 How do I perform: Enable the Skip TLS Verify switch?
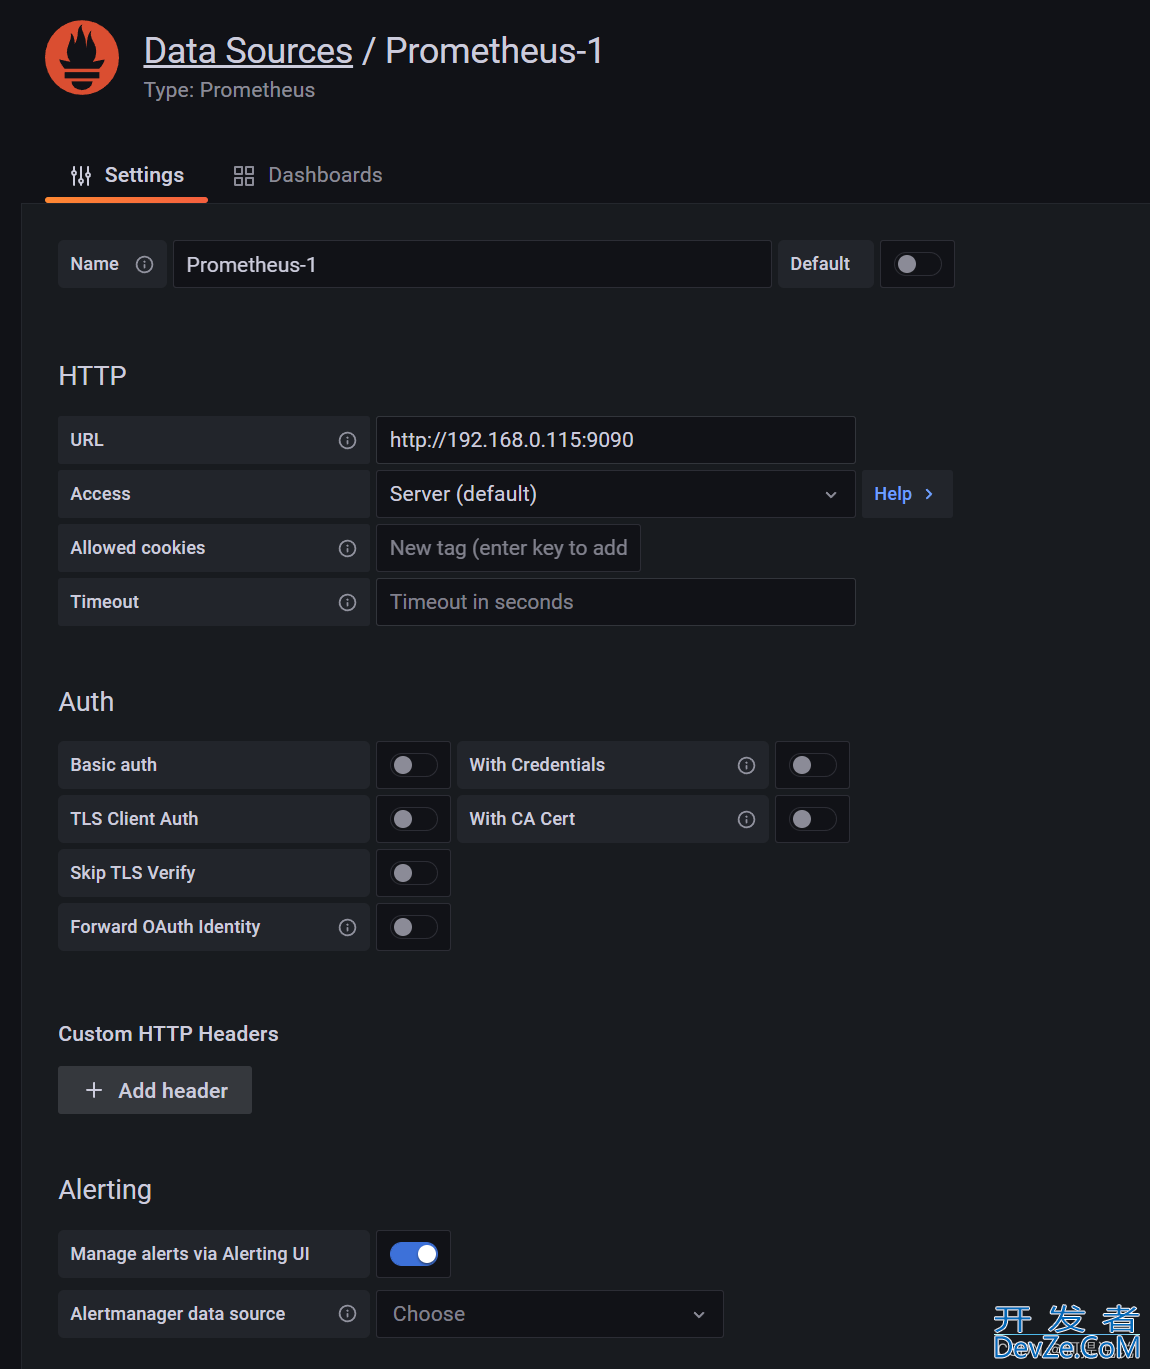pos(413,873)
